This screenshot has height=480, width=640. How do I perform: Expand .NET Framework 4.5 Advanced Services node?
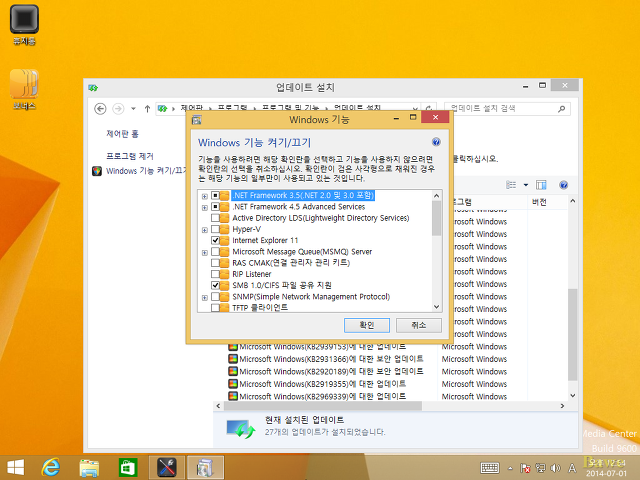[204, 208]
